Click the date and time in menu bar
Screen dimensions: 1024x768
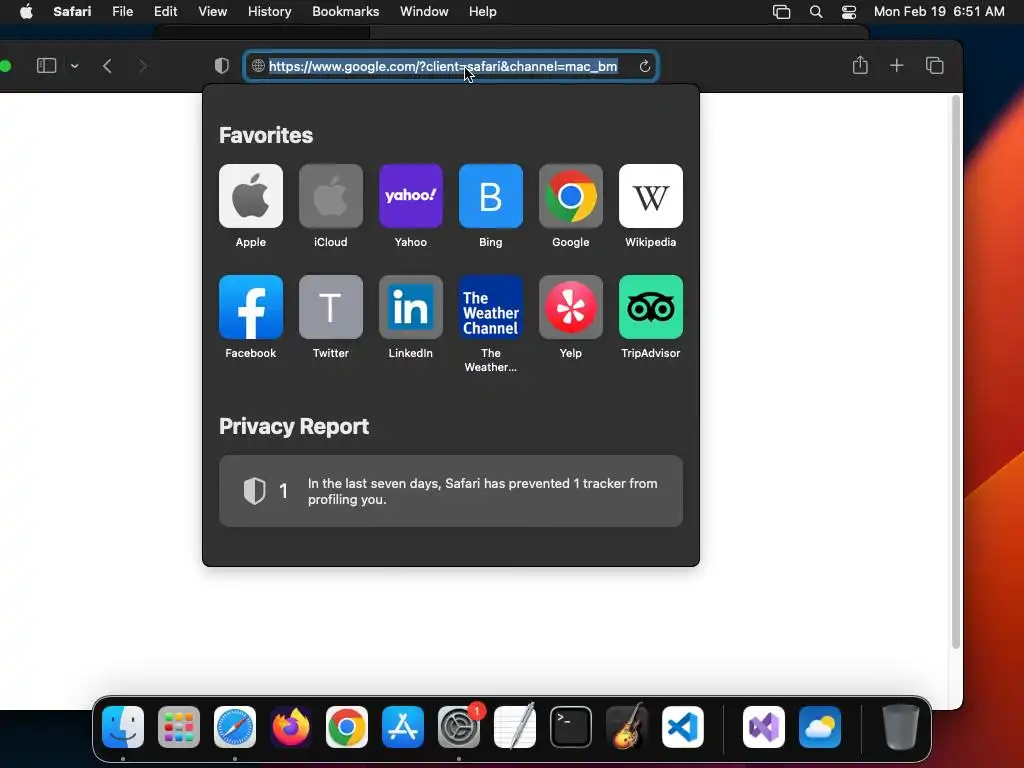pyautogui.click(x=939, y=11)
